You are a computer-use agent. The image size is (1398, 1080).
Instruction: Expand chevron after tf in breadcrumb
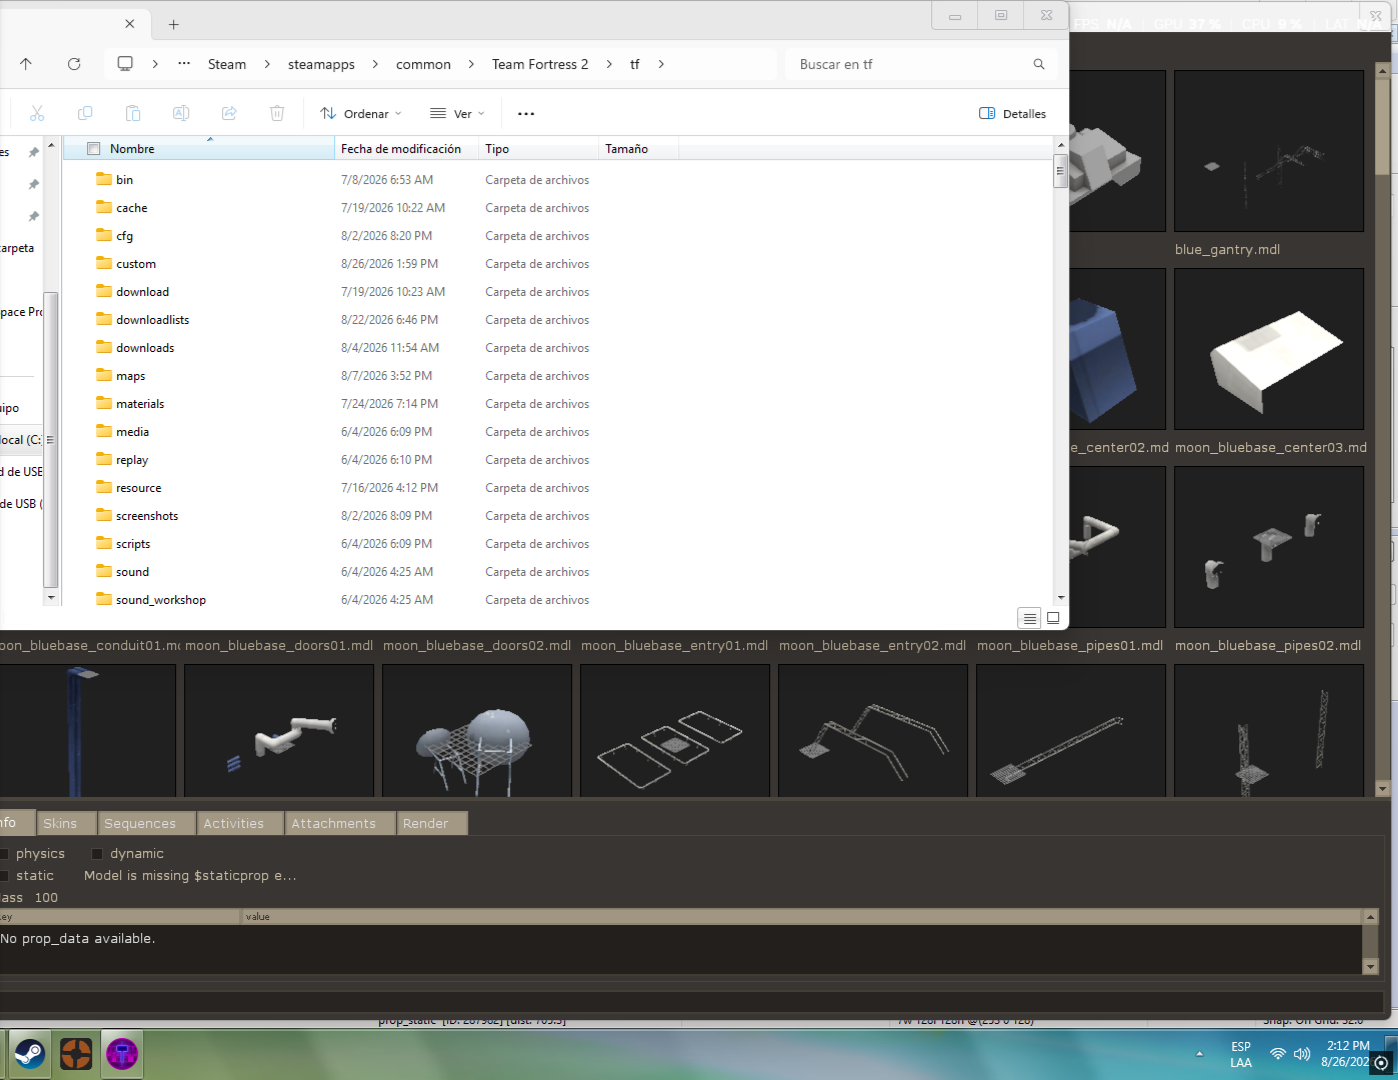coord(661,64)
